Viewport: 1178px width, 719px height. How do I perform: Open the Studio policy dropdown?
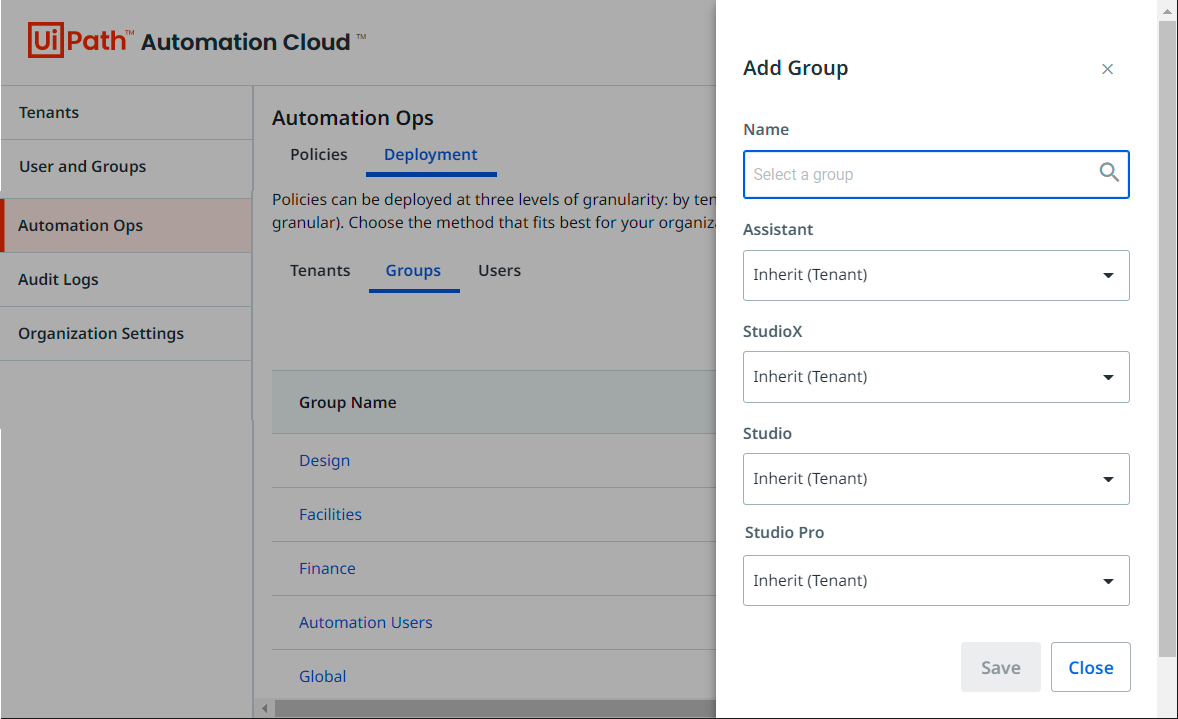coord(936,479)
